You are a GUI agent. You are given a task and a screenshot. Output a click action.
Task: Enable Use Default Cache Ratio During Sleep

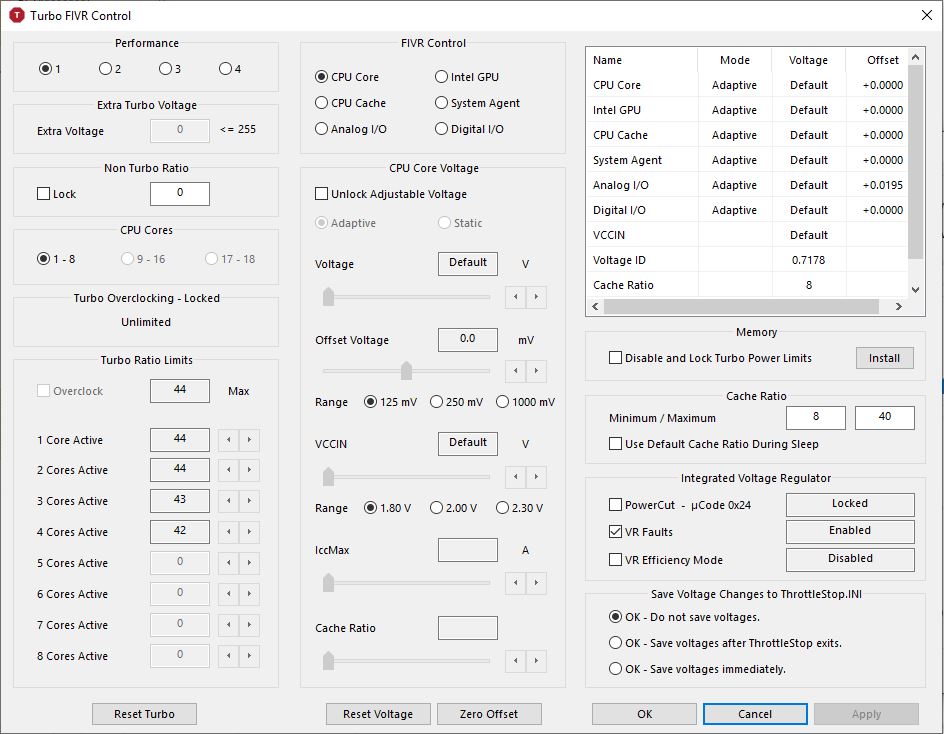615,444
